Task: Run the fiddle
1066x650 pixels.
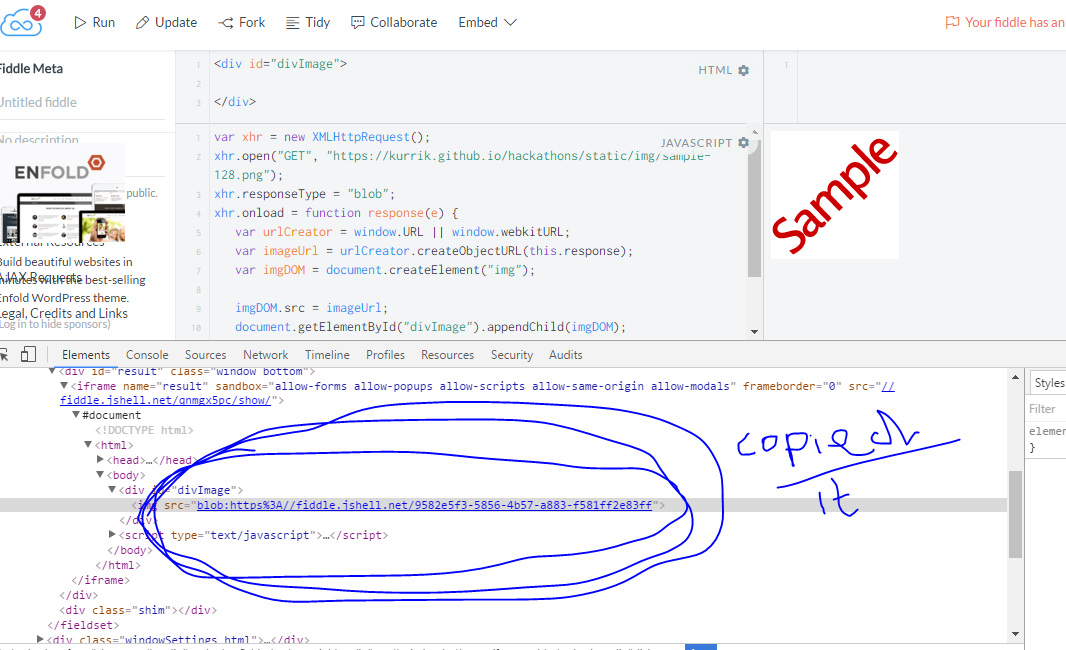Action: click(x=94, y=22)
